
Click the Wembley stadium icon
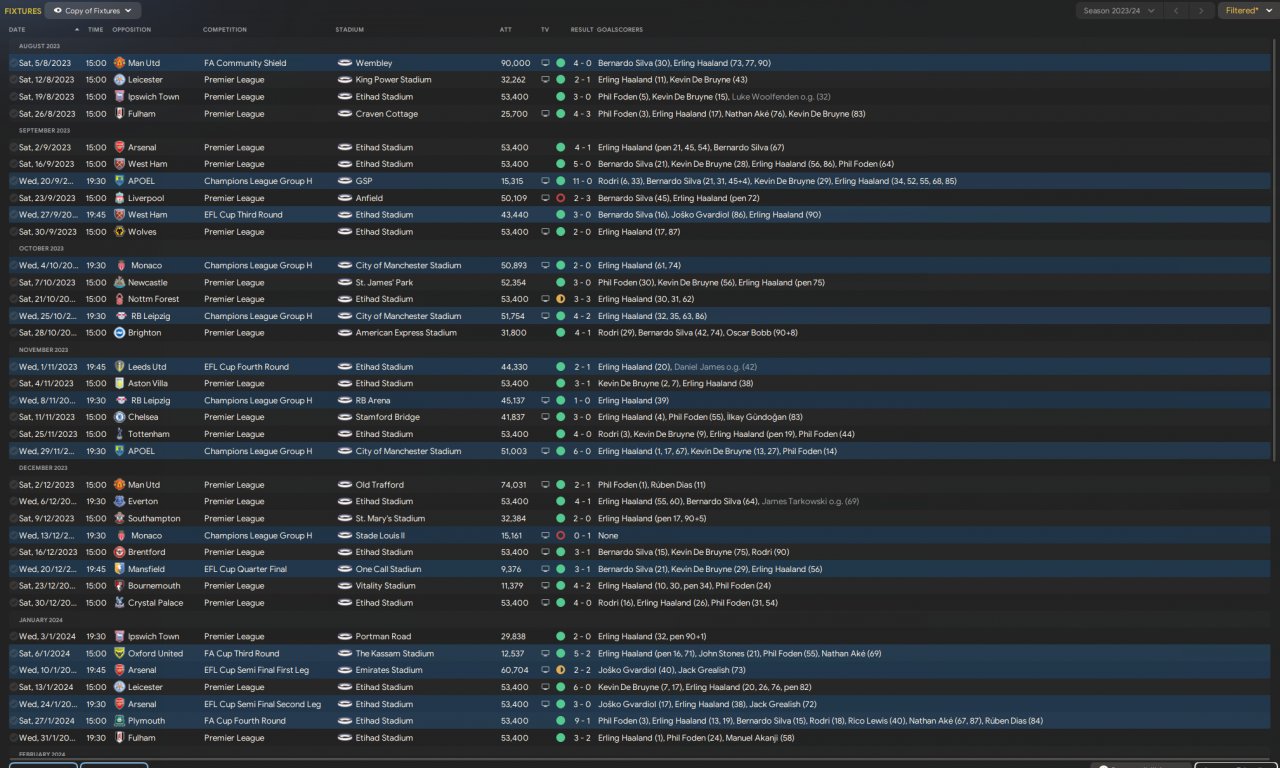coord(345,63)
